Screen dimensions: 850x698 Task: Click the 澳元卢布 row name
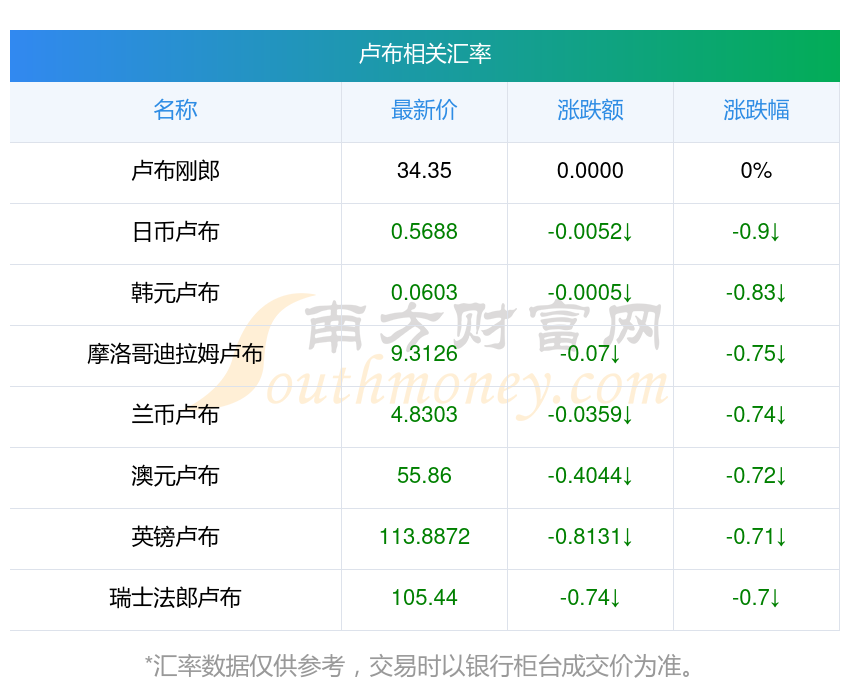[x=175, y=476]
